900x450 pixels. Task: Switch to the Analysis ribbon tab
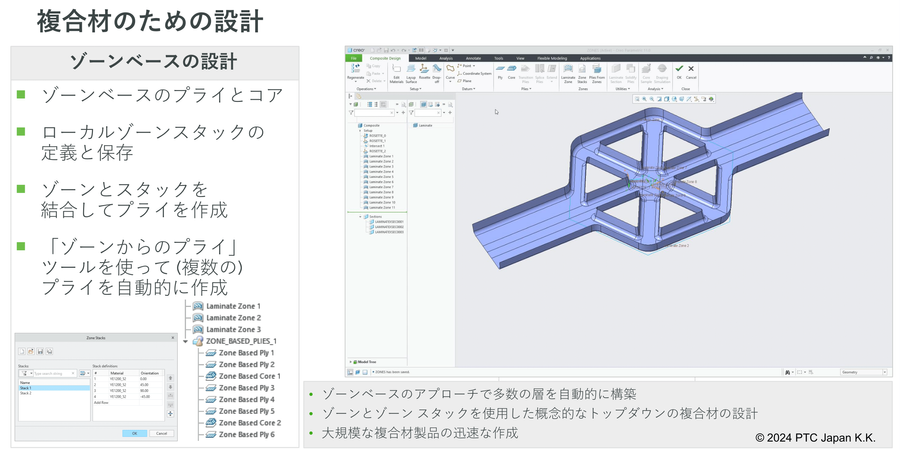[446, 58]
